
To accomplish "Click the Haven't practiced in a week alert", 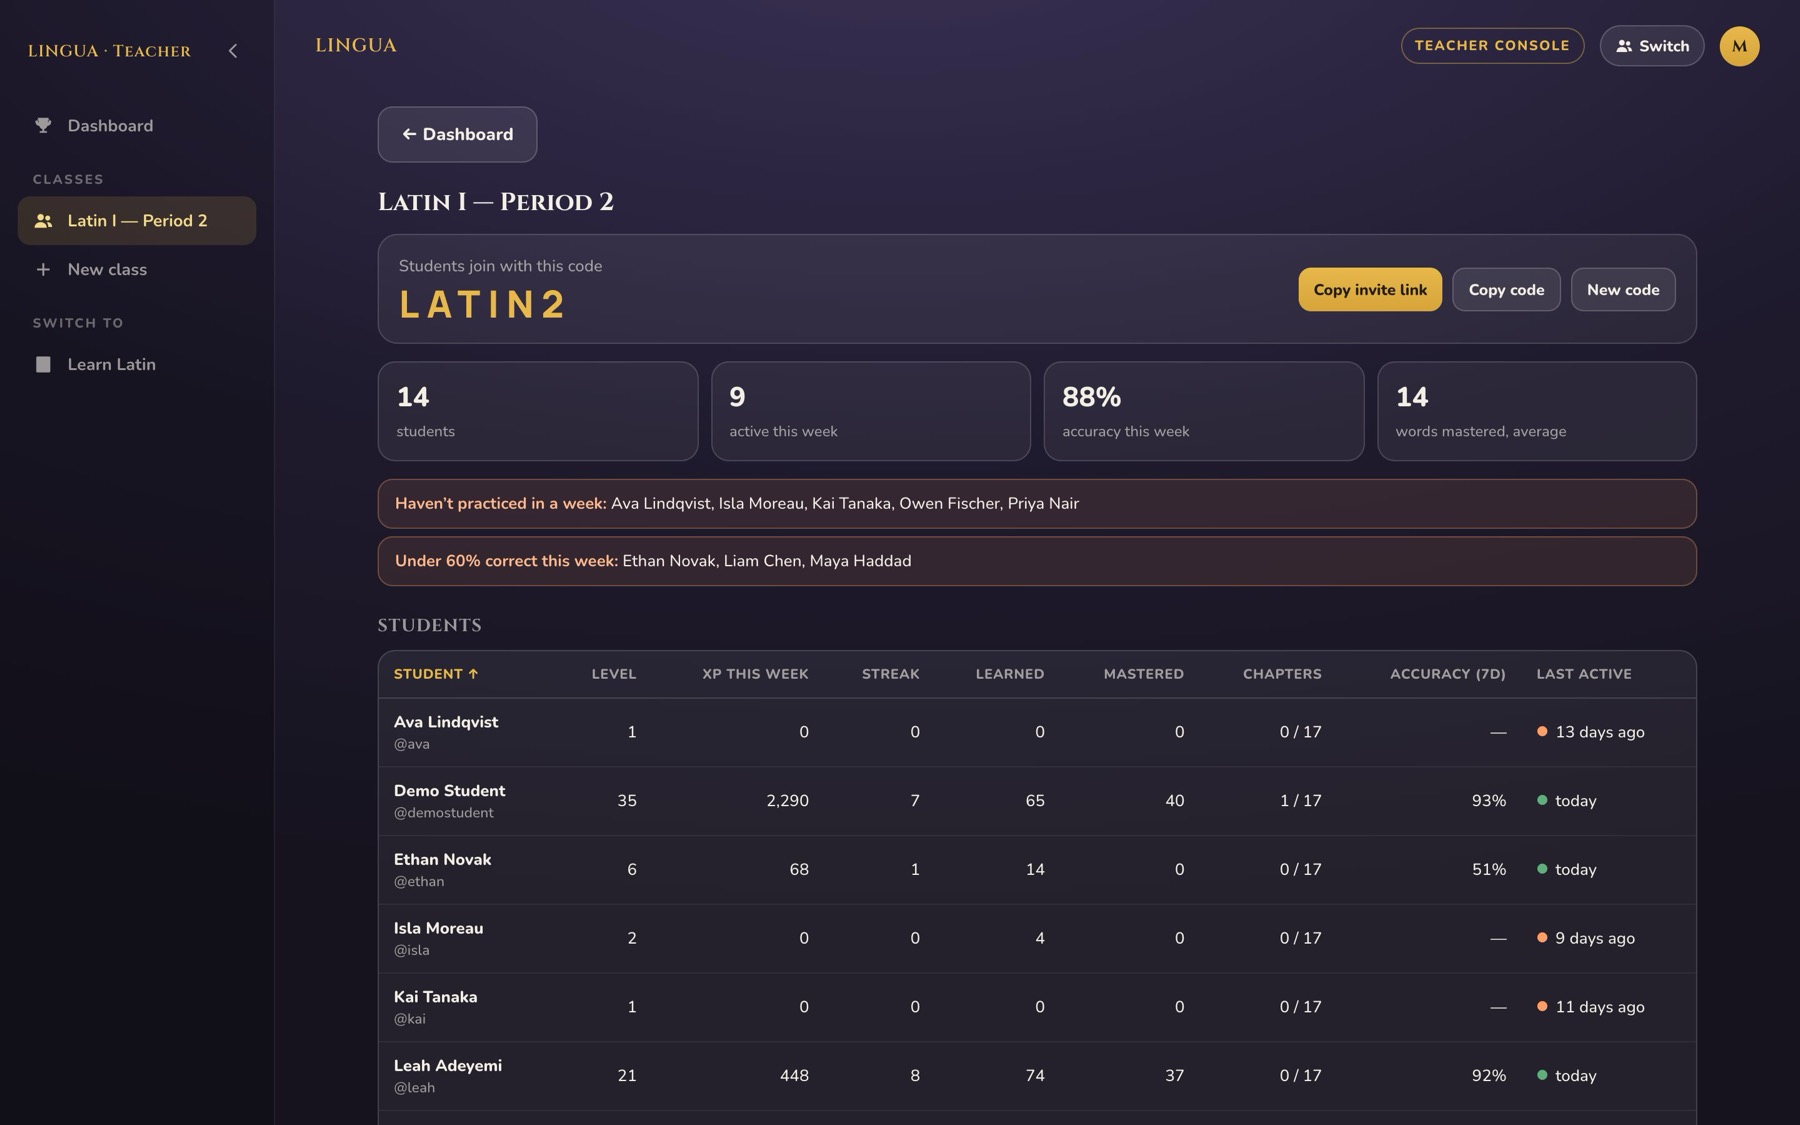I will pyautogui.click(x=1037, y=504).
